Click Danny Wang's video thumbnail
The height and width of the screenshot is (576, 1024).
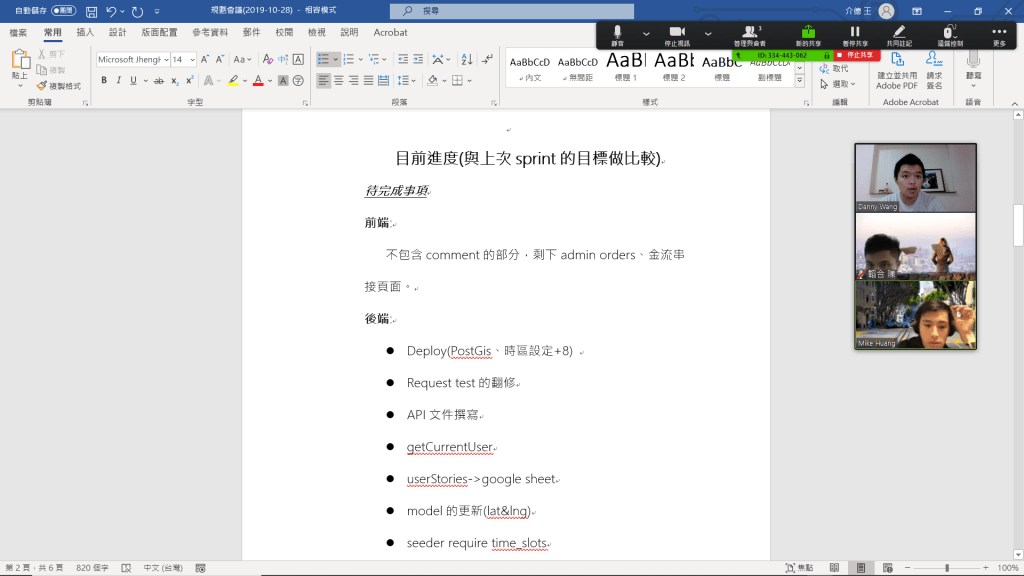click(915, 177)
